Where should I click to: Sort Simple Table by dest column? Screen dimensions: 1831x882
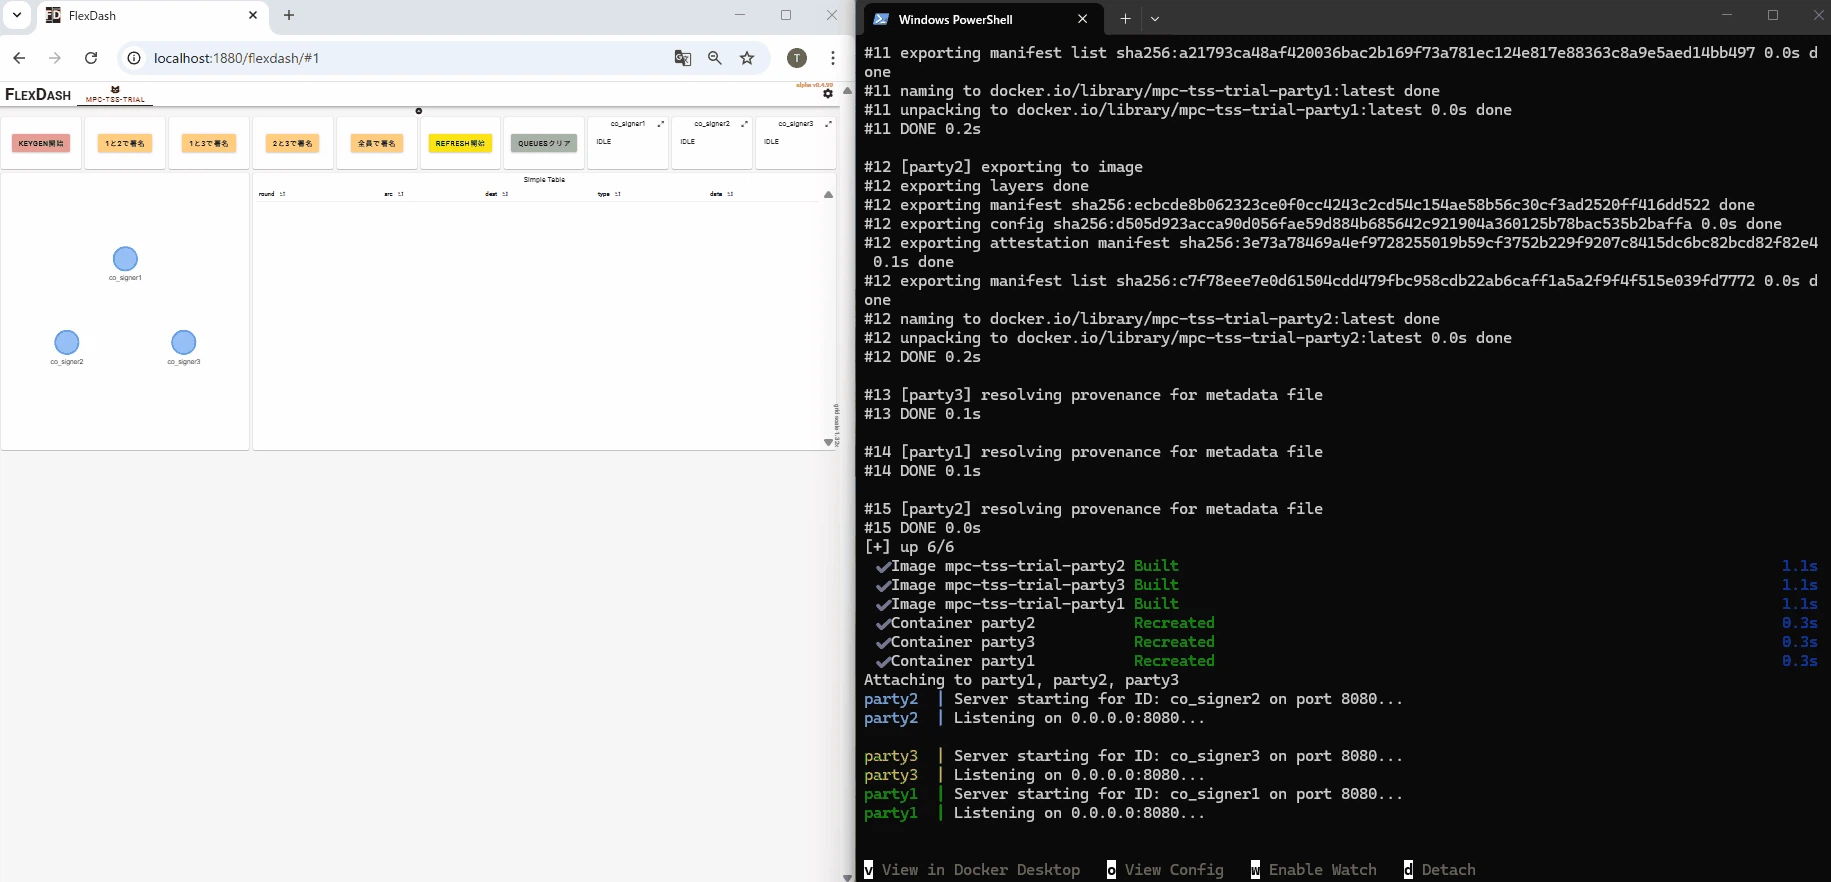496,194
